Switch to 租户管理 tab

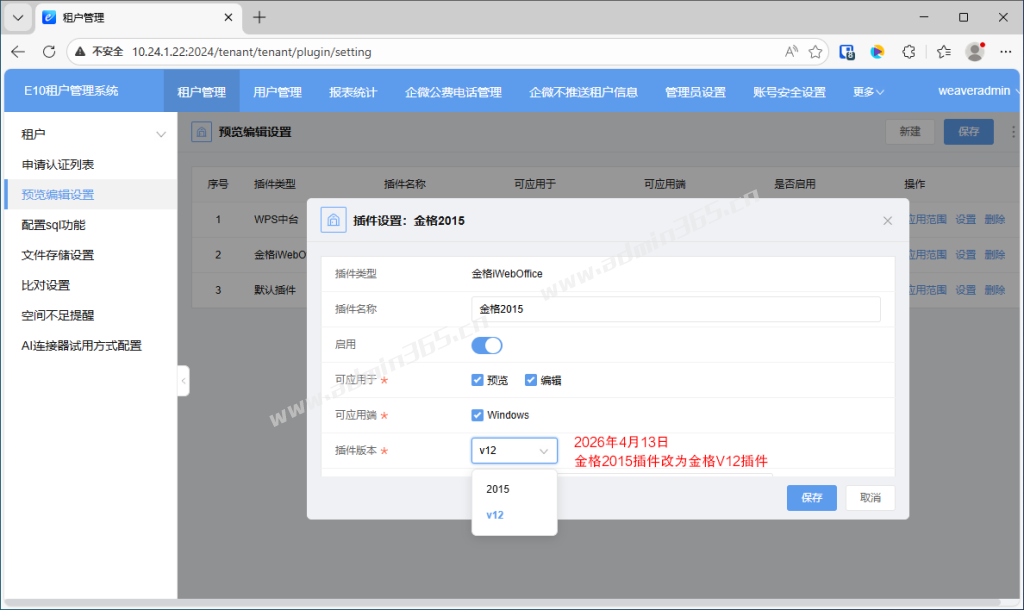(201, 92)
